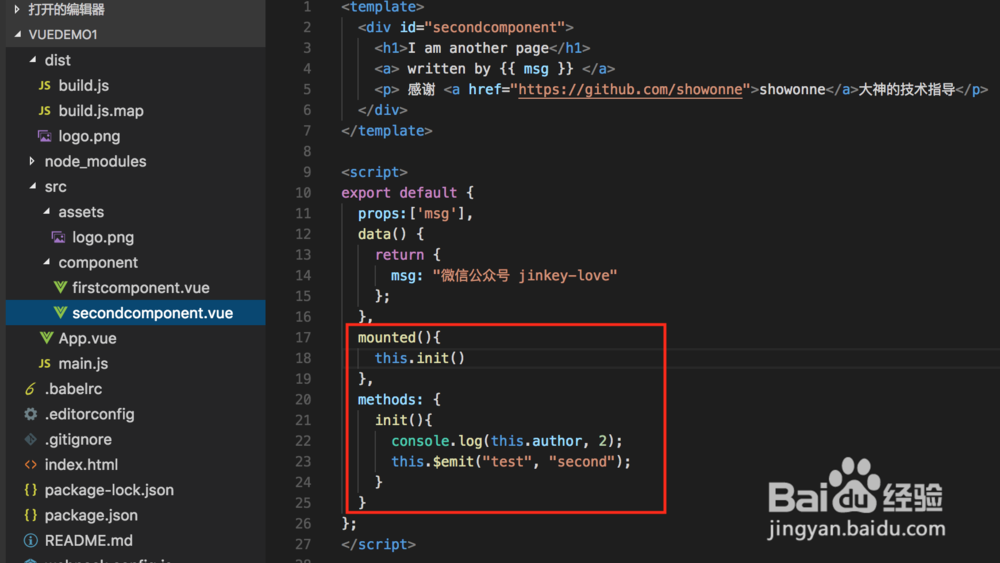Click the JS icon beside build.js
1000x563 pixels.
[x=45, y=85]
